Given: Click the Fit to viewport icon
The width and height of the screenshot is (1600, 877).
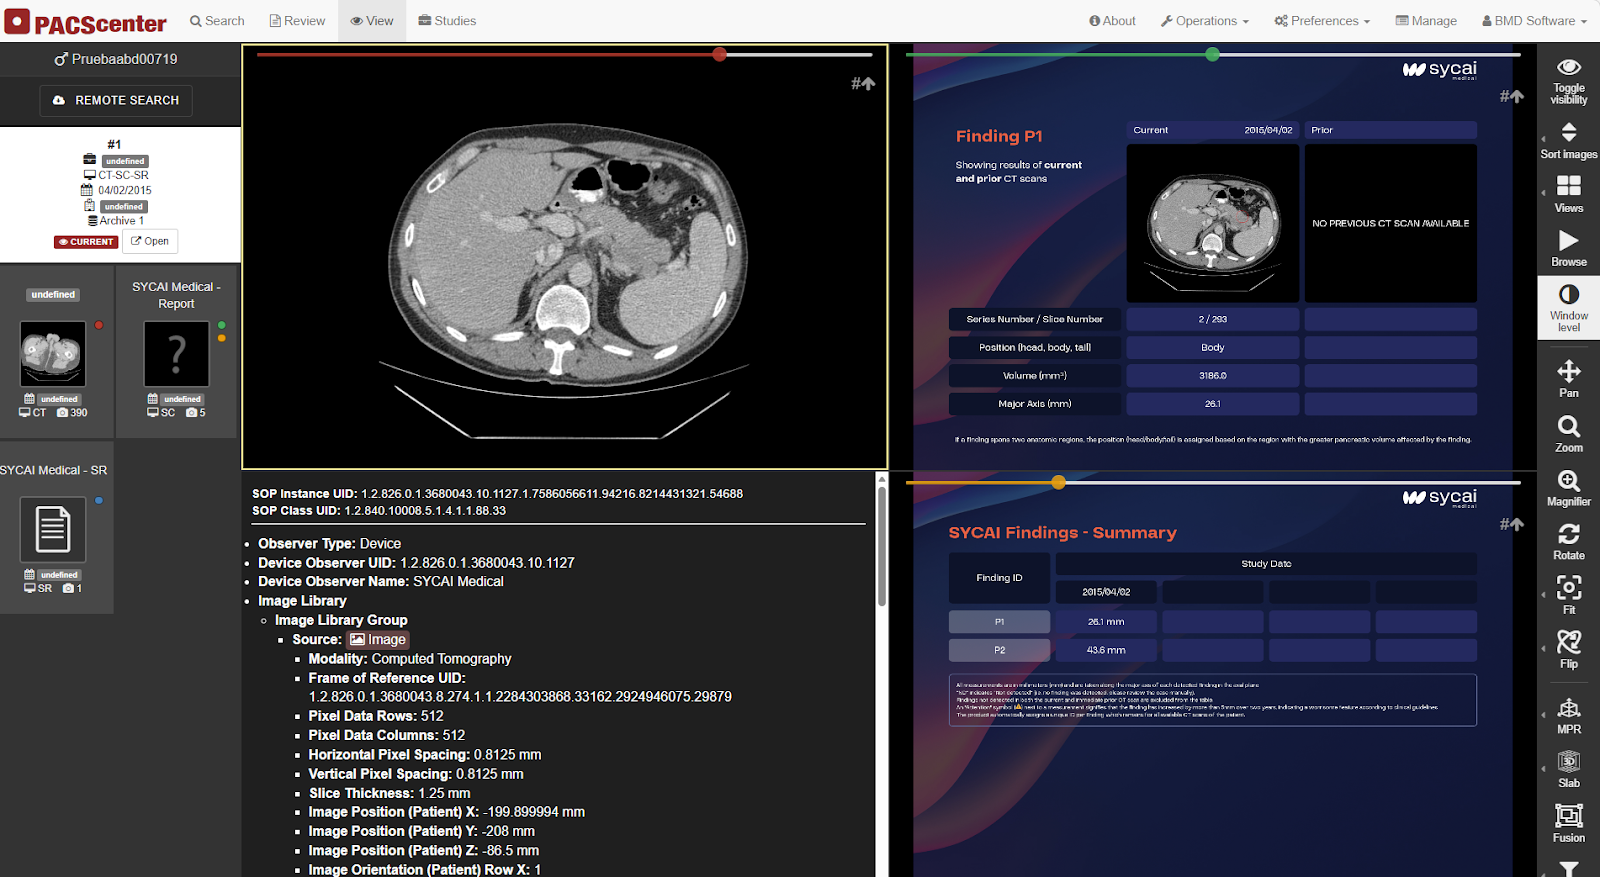Looking at the screenshot, I should coord(1568,596).
